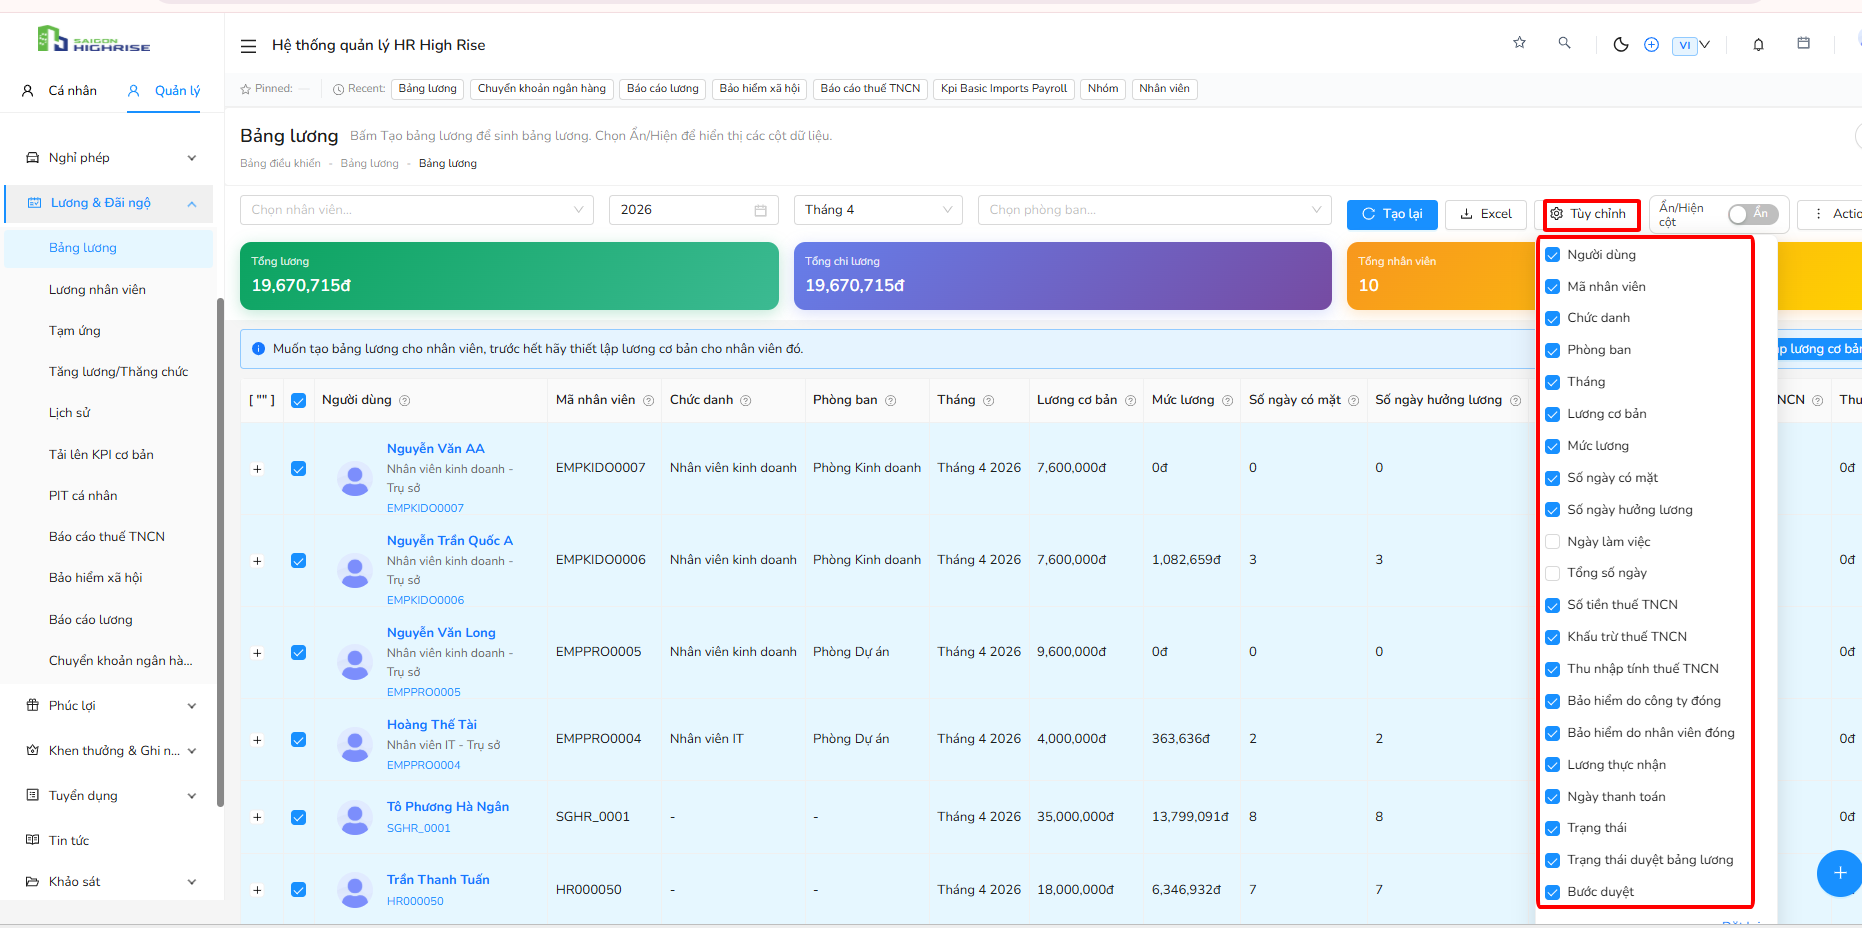Screen dimensions: 1862x928
Task: Open Tạm ứng menu item
Action: click(75, 331)
